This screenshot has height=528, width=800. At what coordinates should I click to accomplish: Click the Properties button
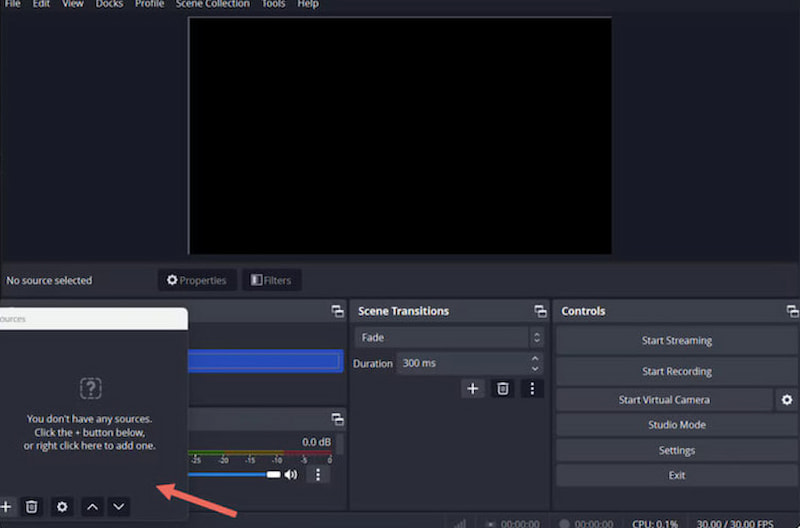click(x=197, y=280)
